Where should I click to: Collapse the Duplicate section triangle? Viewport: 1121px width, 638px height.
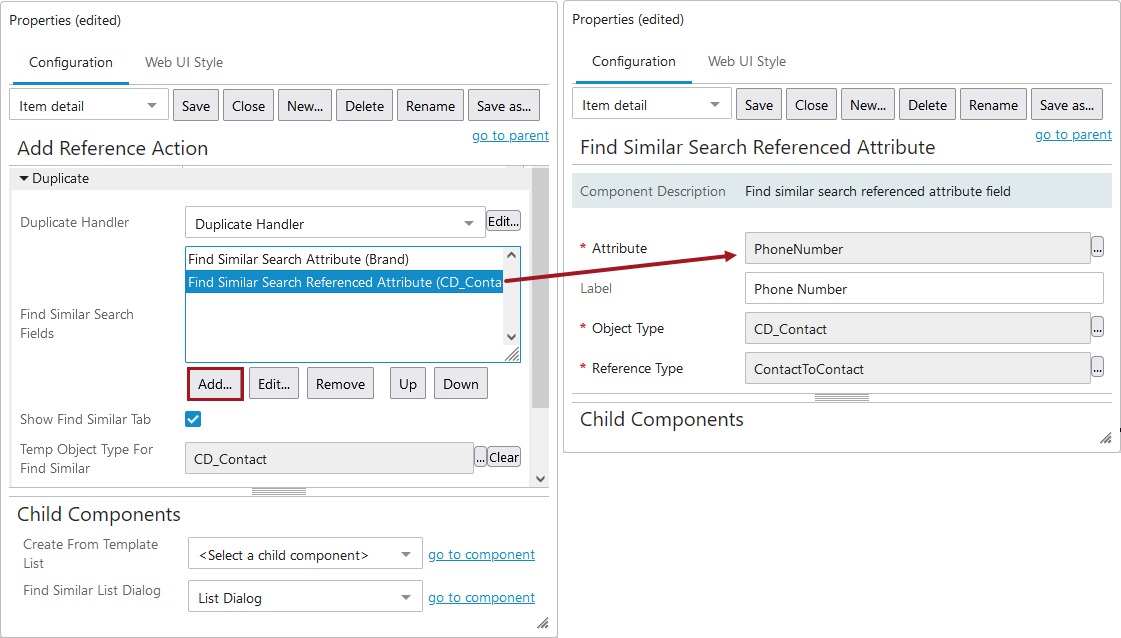coord(24,178)
